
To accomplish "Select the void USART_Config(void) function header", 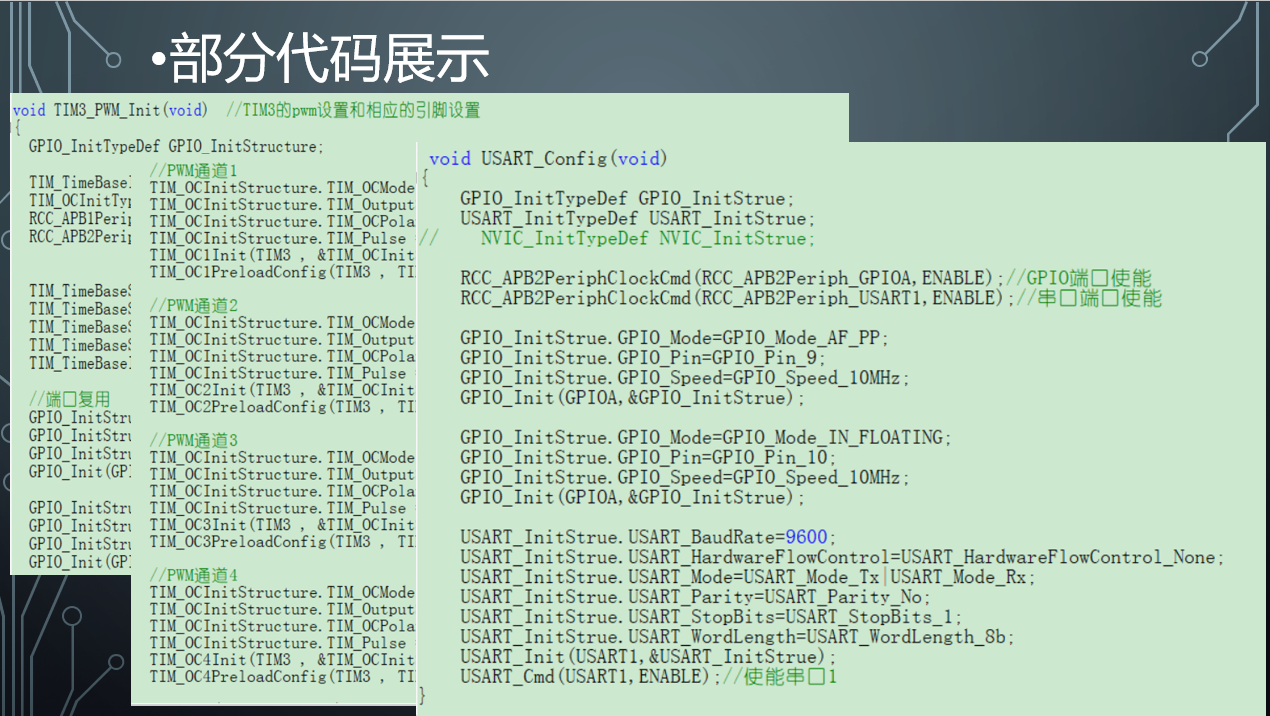I will click(548, 158).
